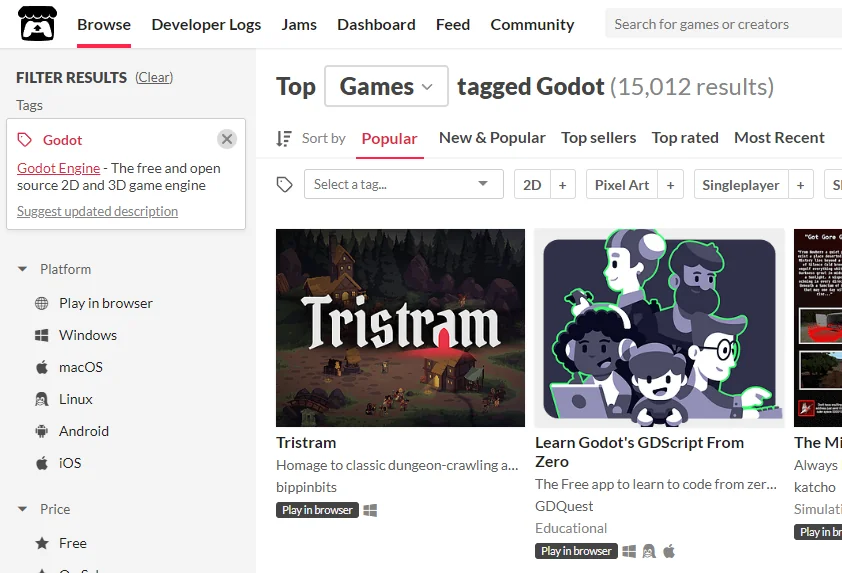The height and width of the screenshot is (573, 842).
Task: Filter by Android platform
Action: pyautogui.click(x=84, y=431)
